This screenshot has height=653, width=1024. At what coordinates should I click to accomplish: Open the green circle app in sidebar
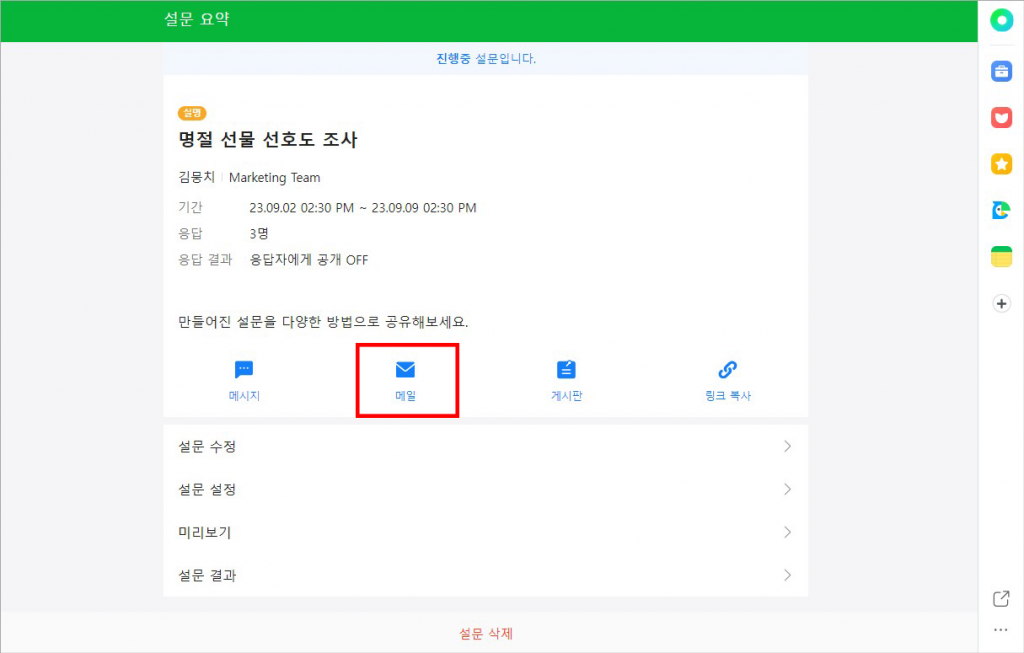point(1001,20)
